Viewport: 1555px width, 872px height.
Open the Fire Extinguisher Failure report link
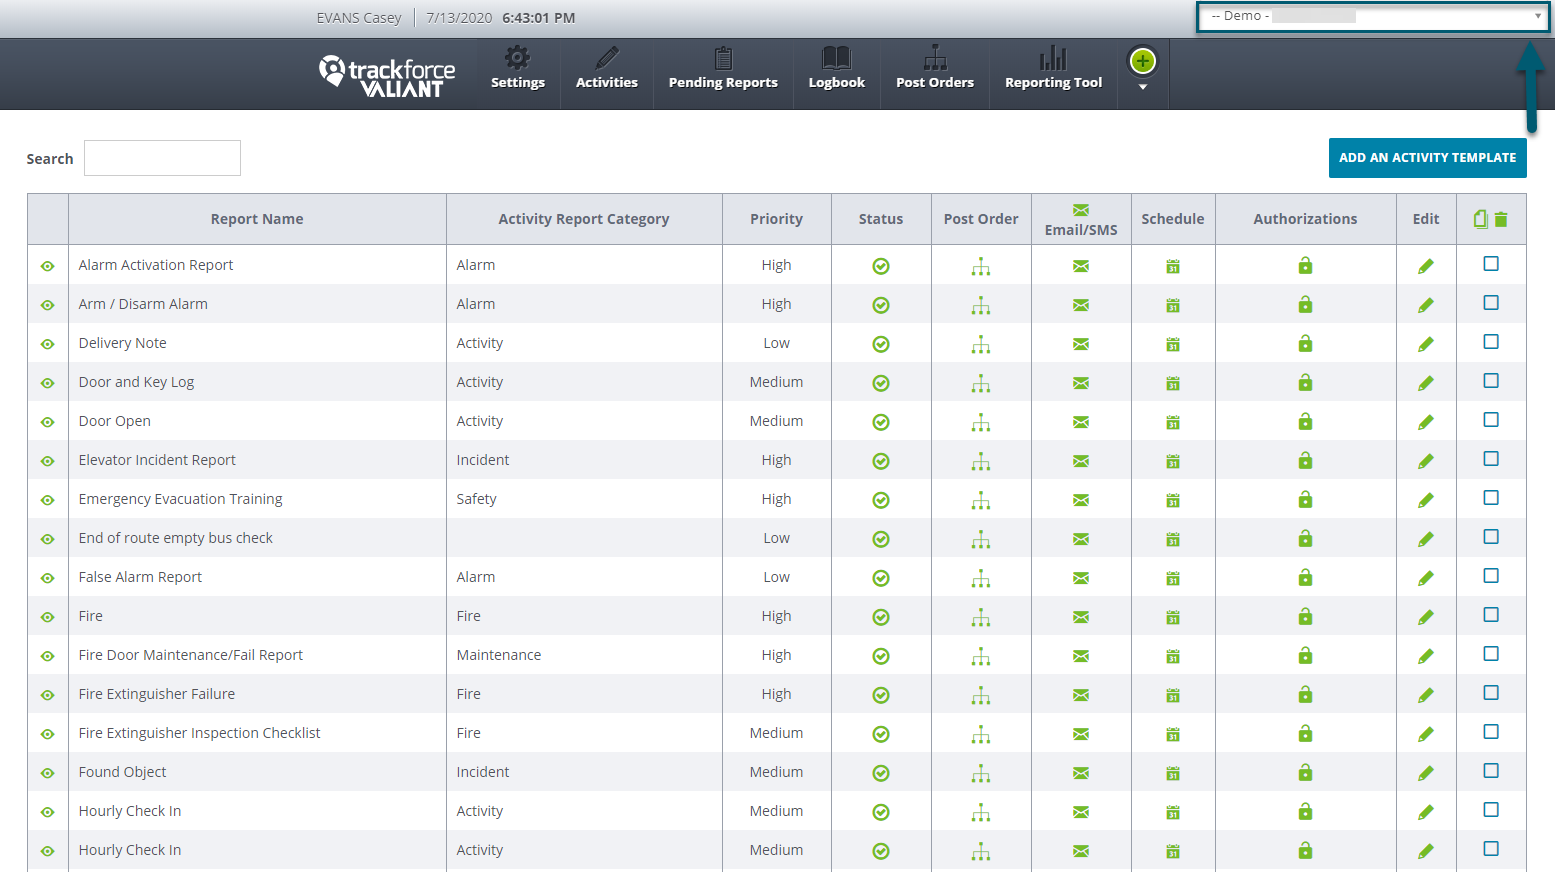(x=156, y=693)
